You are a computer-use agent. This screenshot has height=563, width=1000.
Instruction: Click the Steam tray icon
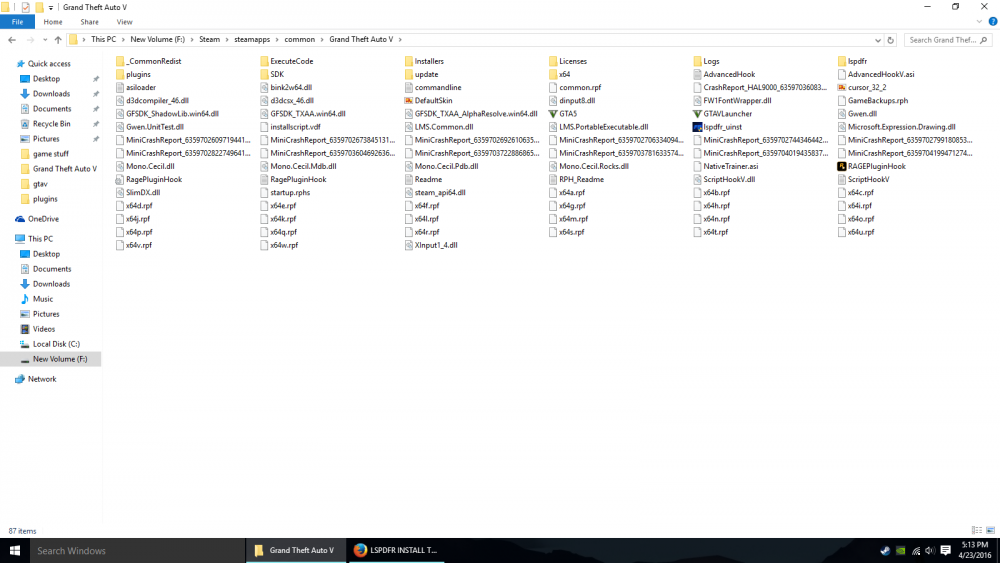coord(885,551)
